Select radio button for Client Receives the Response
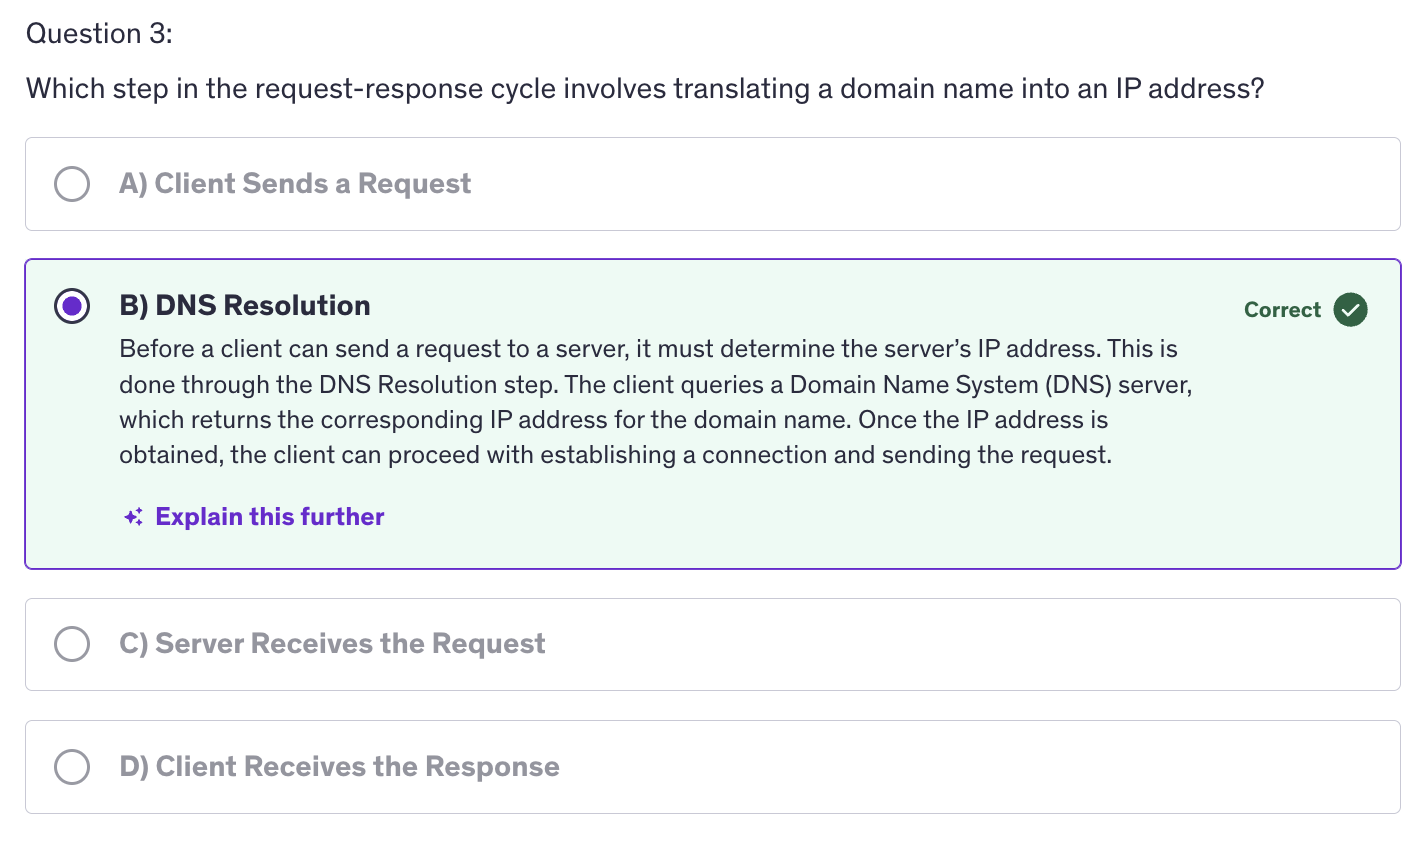The image size is (1424, 846). click(72, 767)
